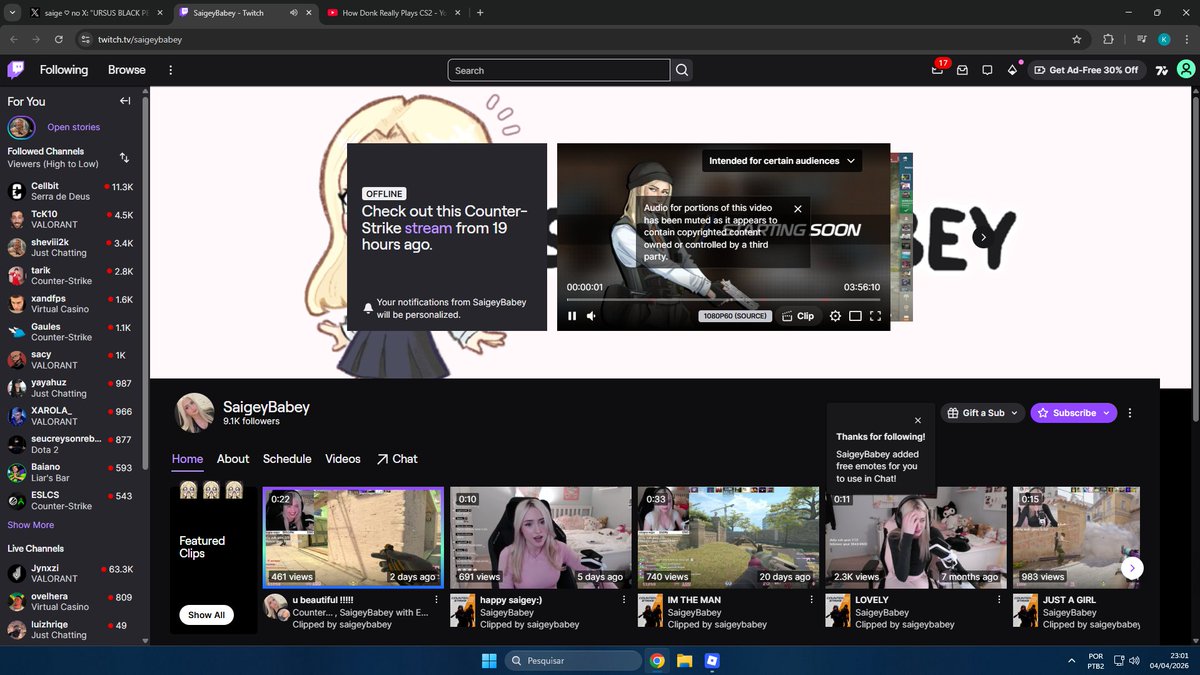This screenshot has width=1200, height=675.
Task: Open the Twitch inbox notifications icon
Action: pos(962,70)
